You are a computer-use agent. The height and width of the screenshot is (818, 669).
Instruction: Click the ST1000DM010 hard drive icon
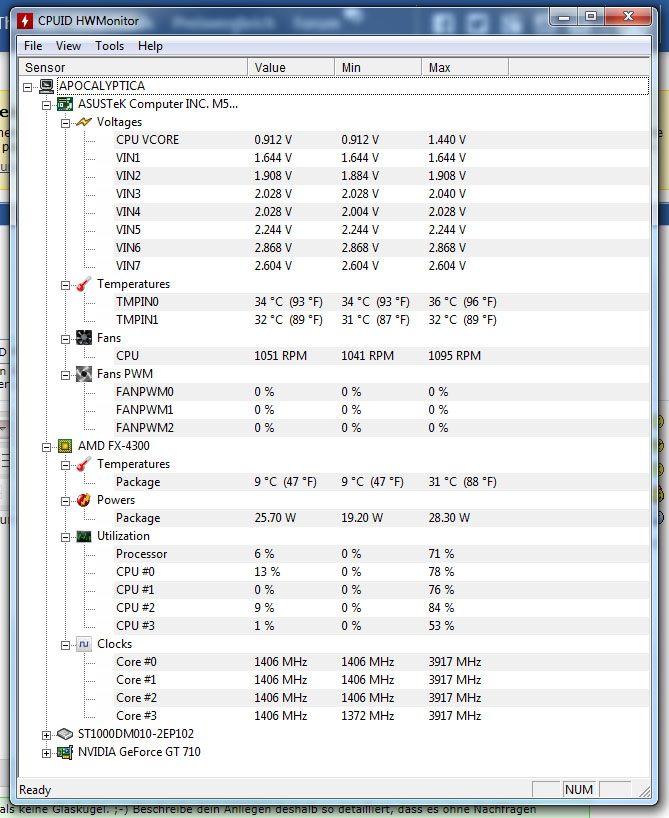point(65,734)
